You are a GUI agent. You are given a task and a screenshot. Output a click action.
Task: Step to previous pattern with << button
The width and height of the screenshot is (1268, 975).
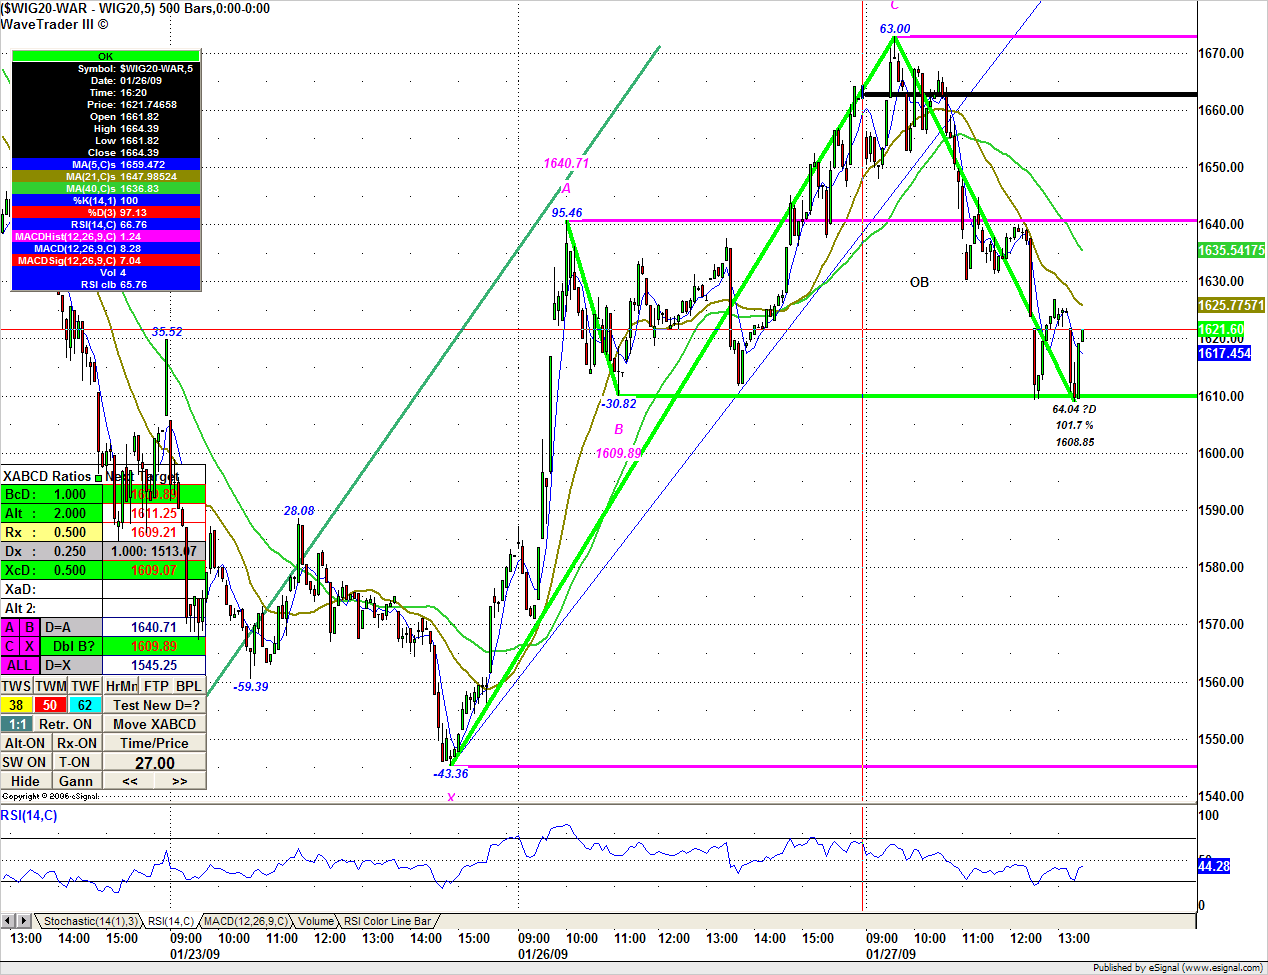coord(130,781)
